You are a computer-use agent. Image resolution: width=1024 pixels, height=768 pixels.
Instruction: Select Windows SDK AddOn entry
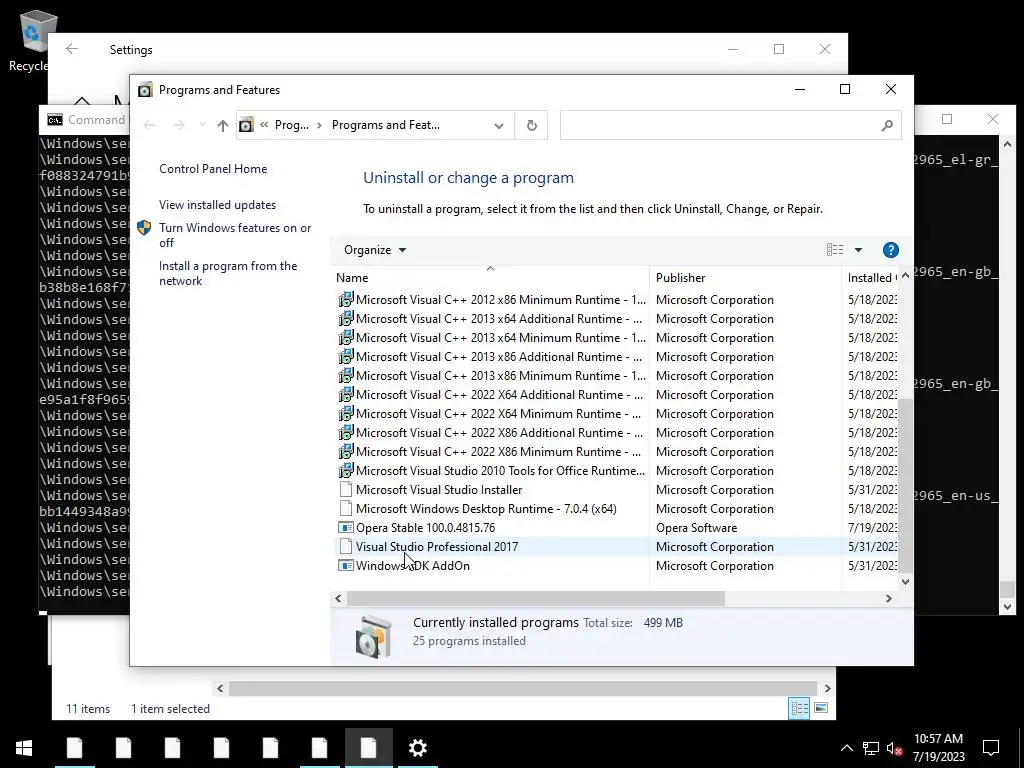413,566
